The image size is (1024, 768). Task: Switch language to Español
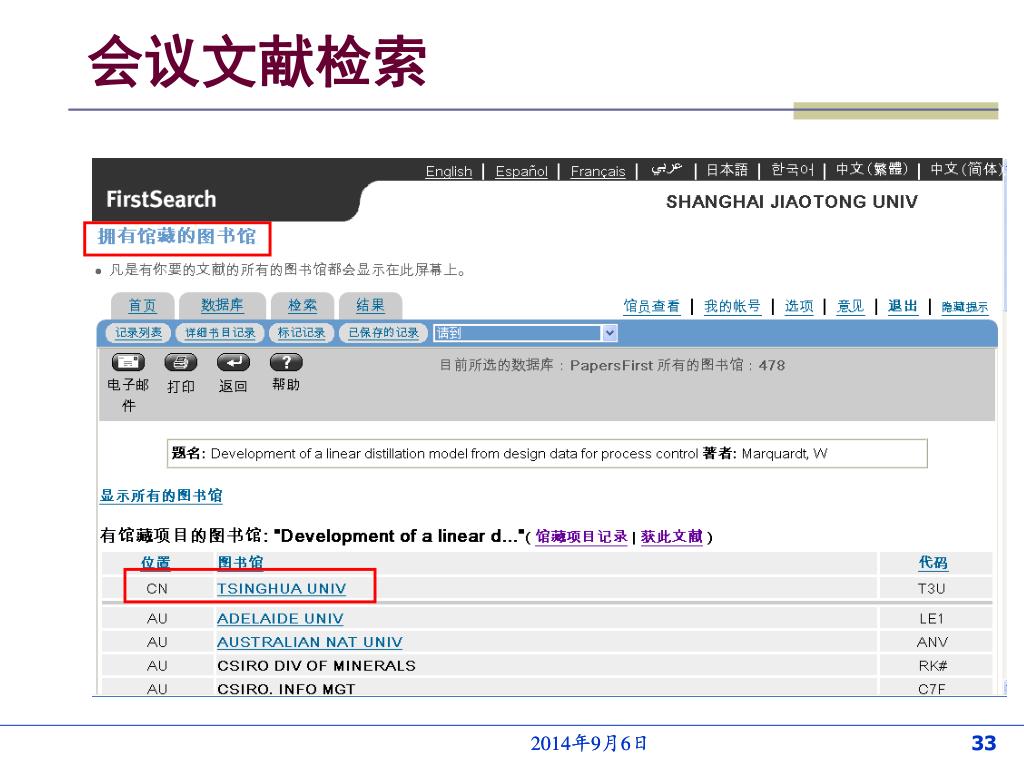point(521,171)
